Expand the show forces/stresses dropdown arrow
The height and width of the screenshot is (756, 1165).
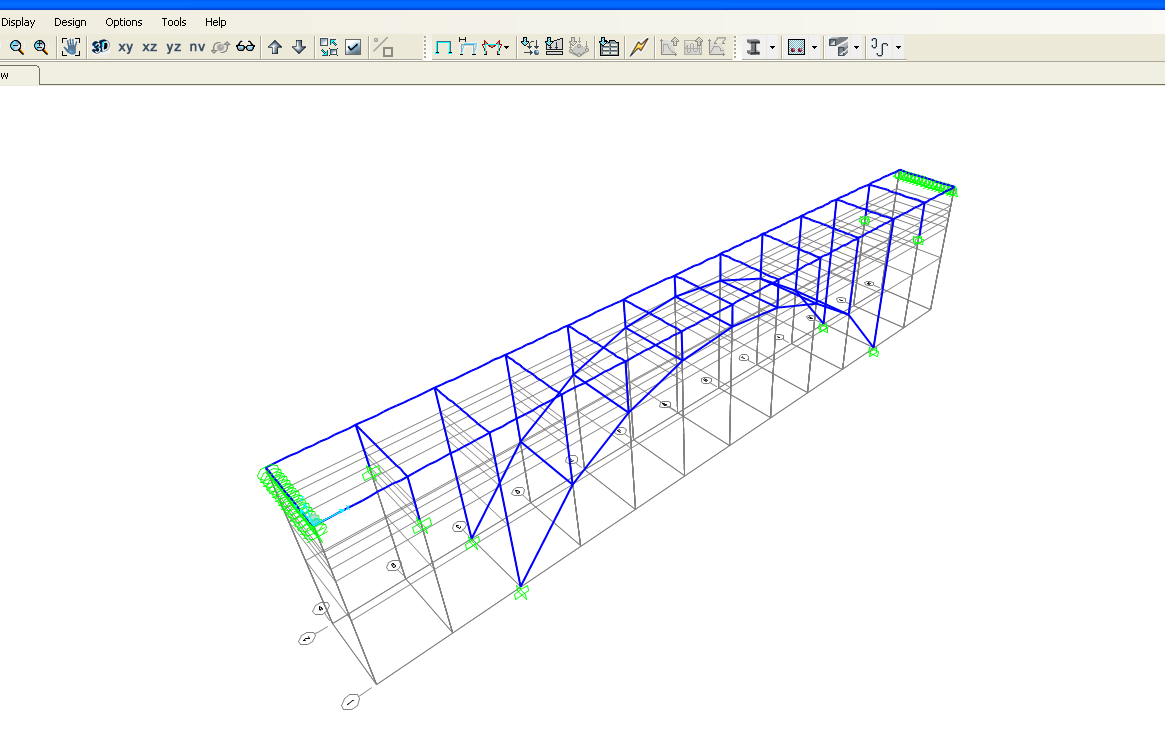tap(507, 48)
